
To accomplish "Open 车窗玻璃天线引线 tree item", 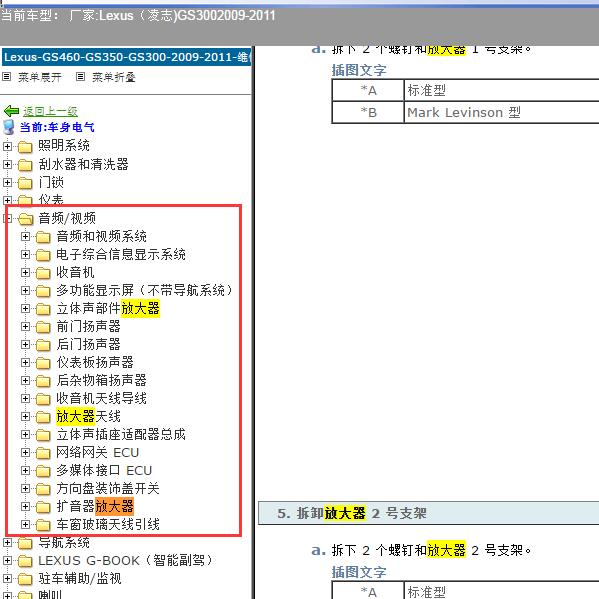I will coord(108,525).
